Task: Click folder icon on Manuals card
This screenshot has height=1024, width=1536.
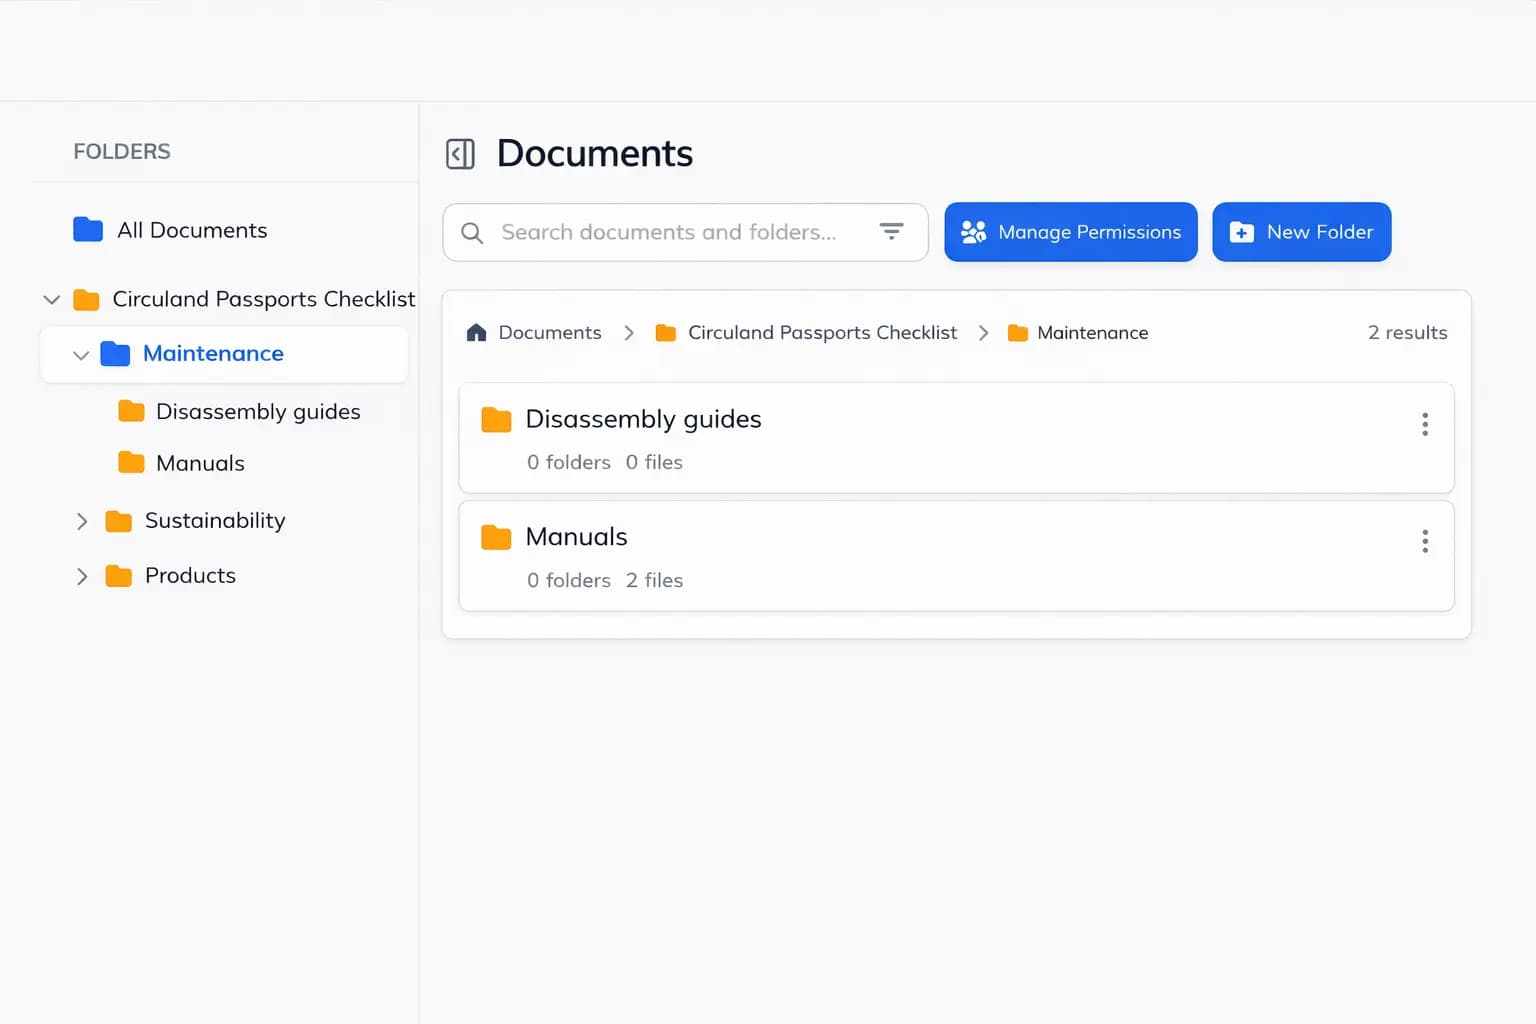Action: pos(496,538)
